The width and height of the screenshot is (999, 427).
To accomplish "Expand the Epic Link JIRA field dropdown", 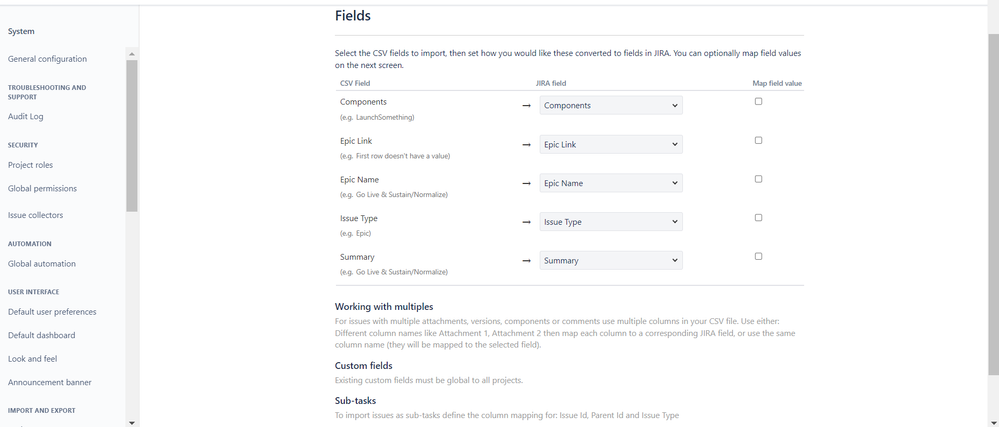I will (611, 145).
